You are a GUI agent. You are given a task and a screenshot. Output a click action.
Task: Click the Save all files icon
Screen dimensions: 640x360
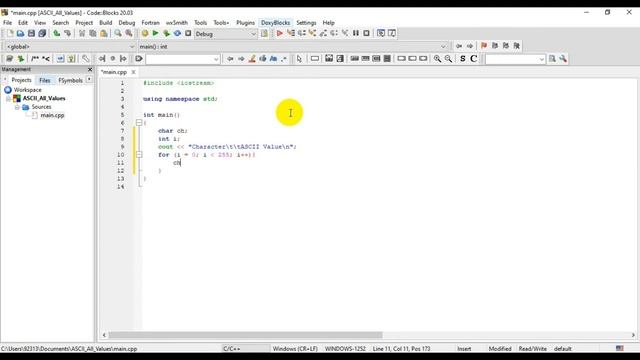(42, 33)
